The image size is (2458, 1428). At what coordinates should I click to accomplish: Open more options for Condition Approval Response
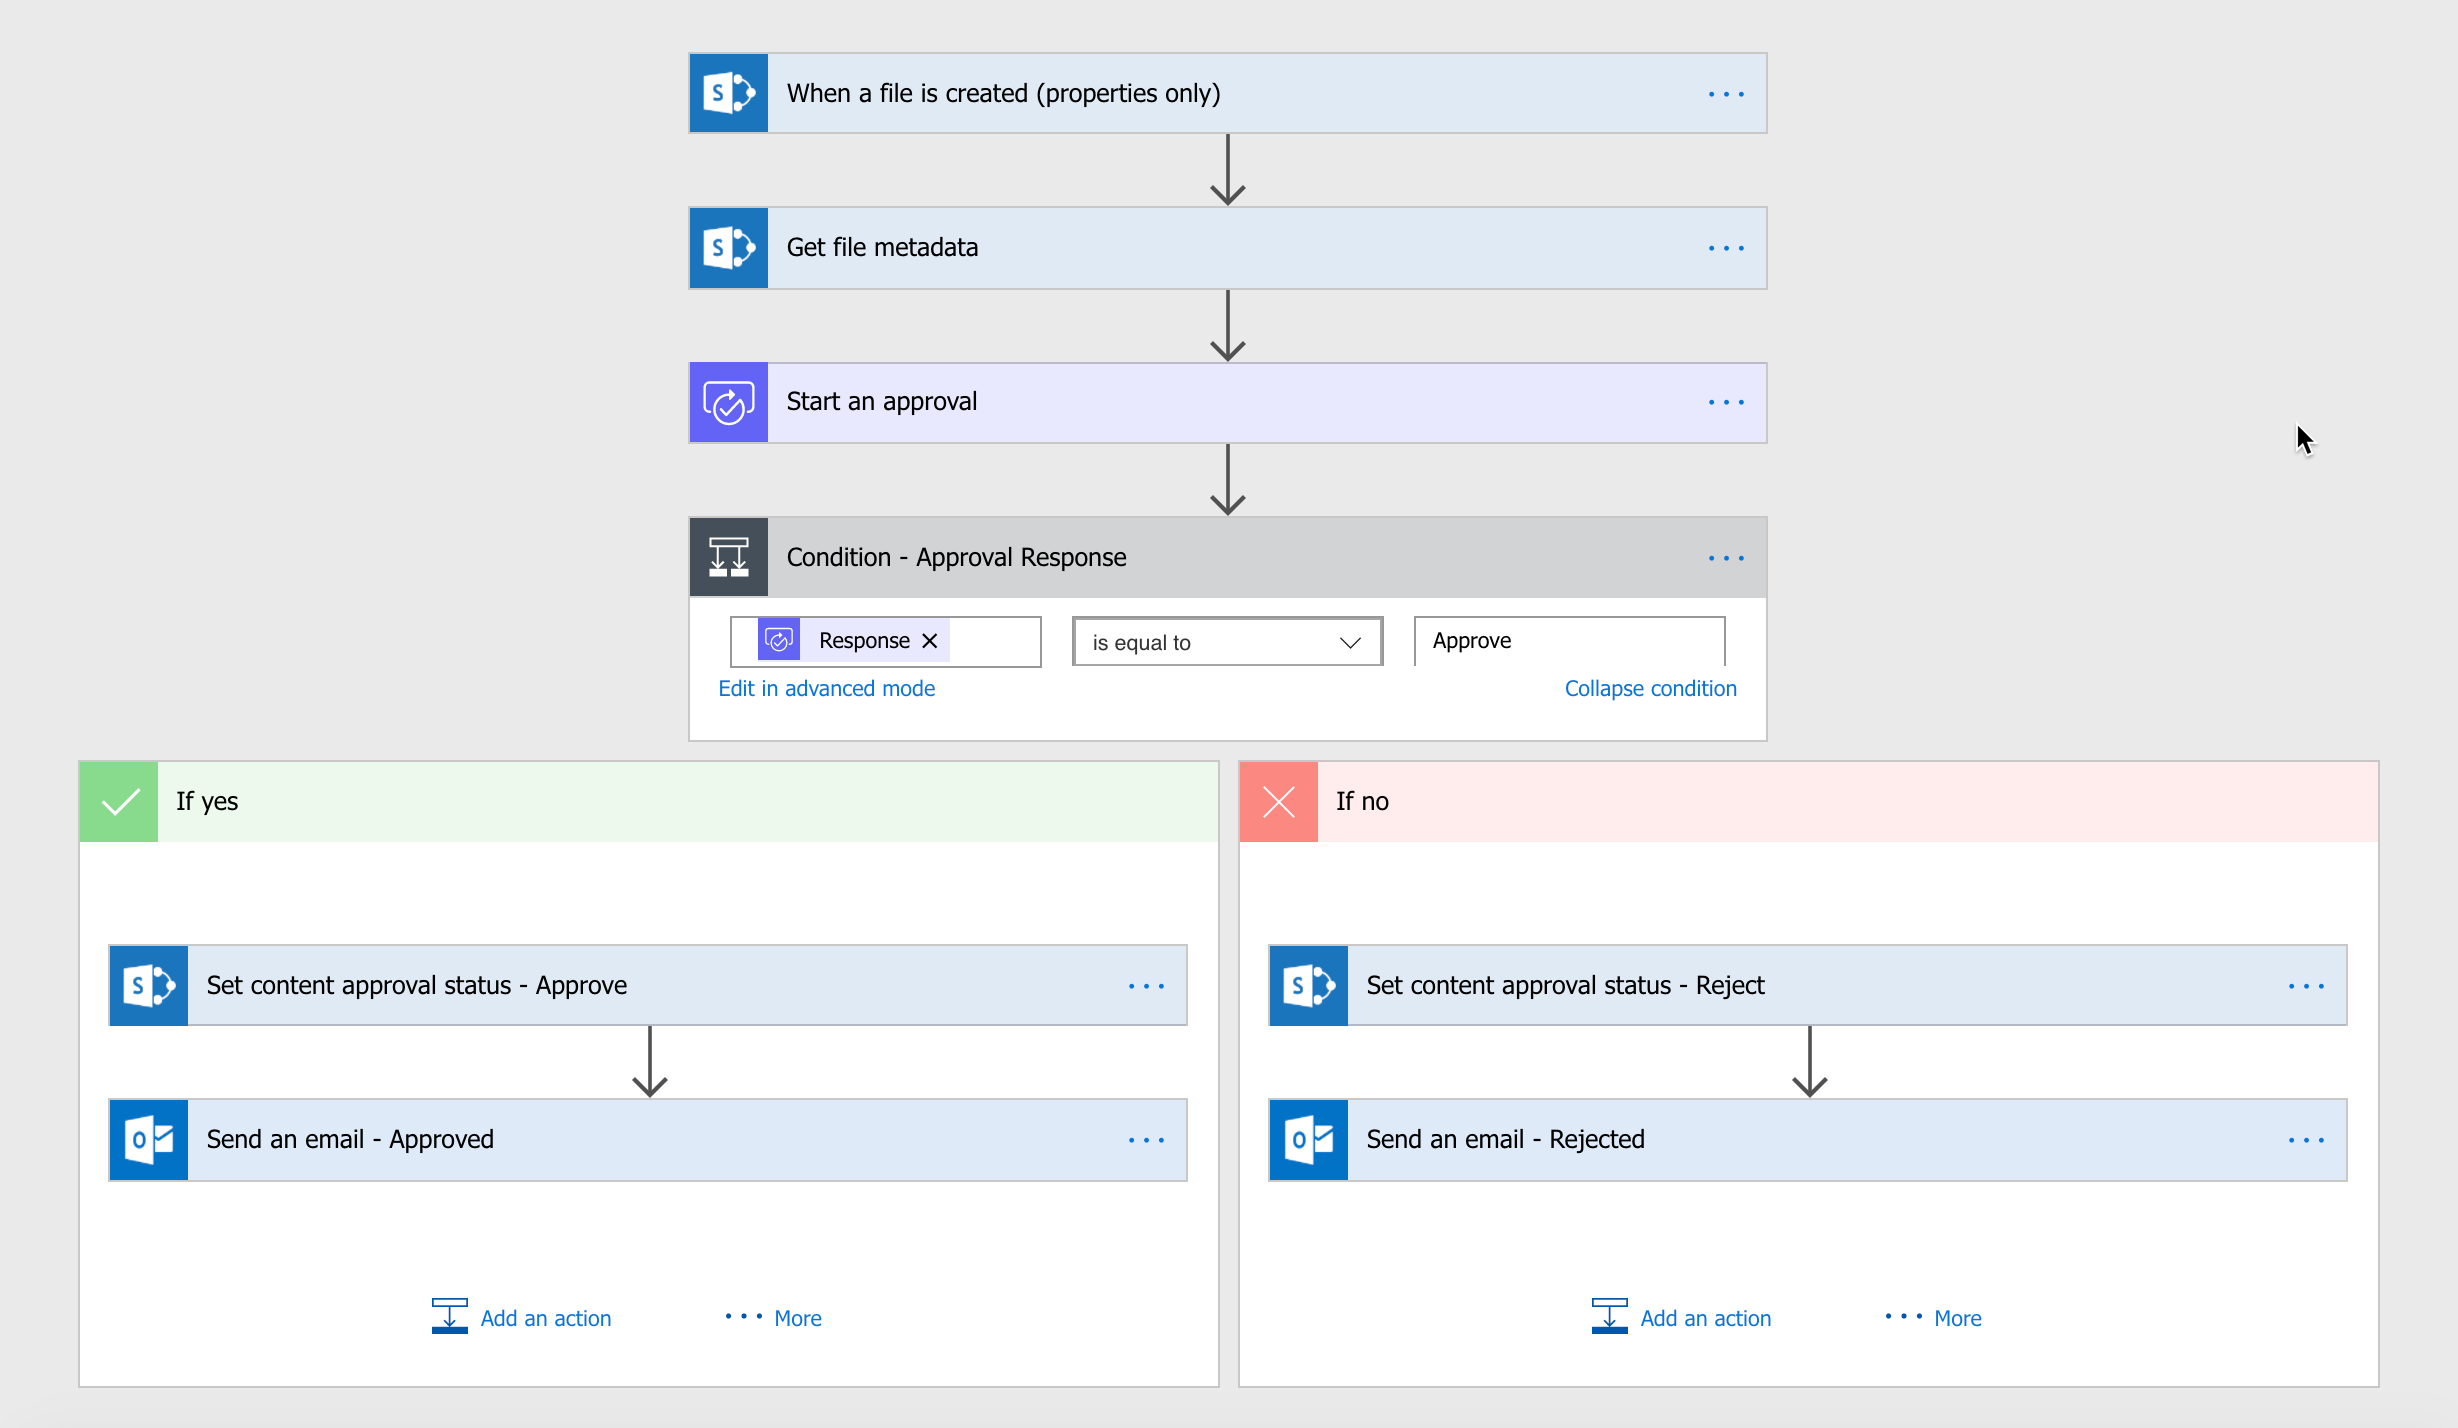point(1727,558)
